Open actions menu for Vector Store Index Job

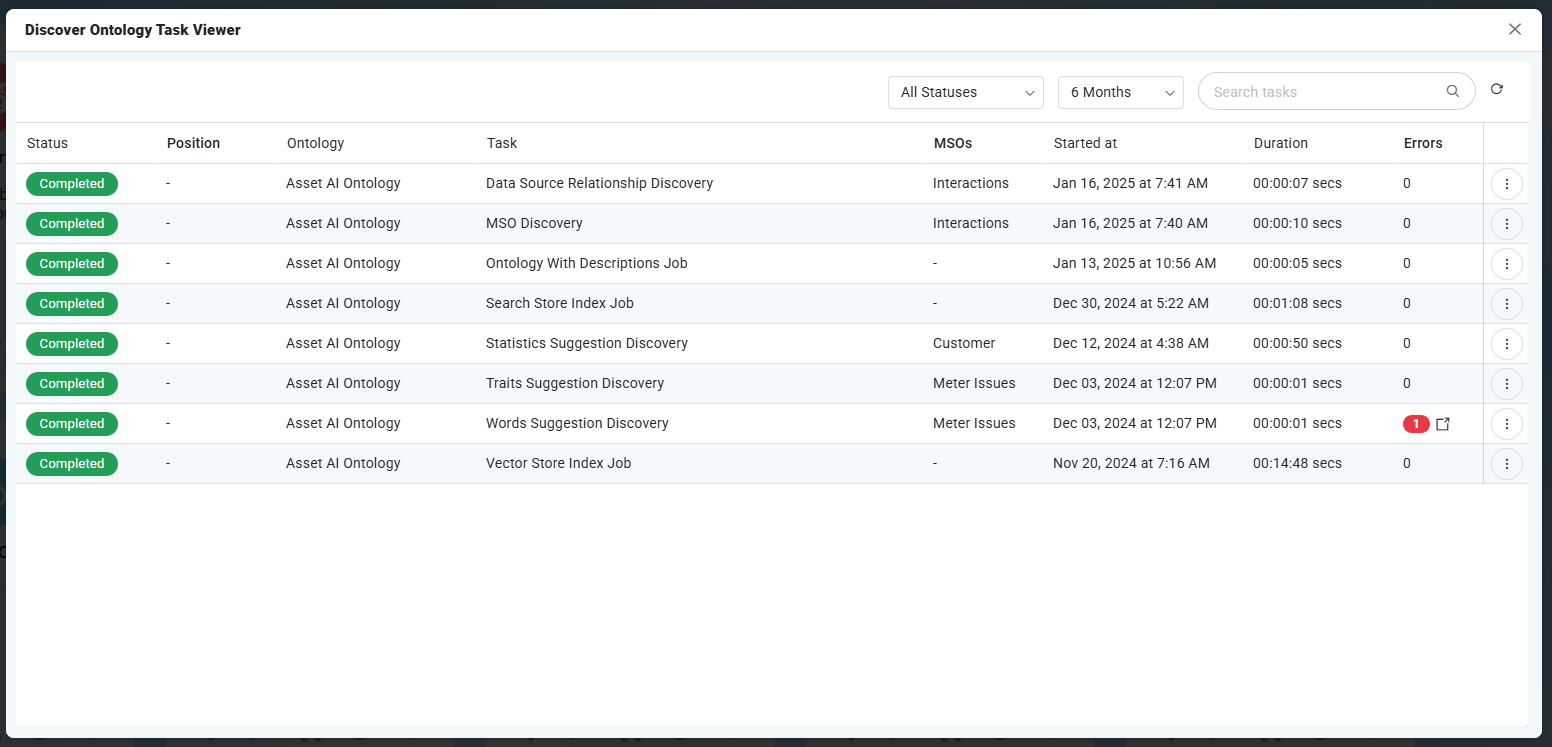click(1506, 464)
